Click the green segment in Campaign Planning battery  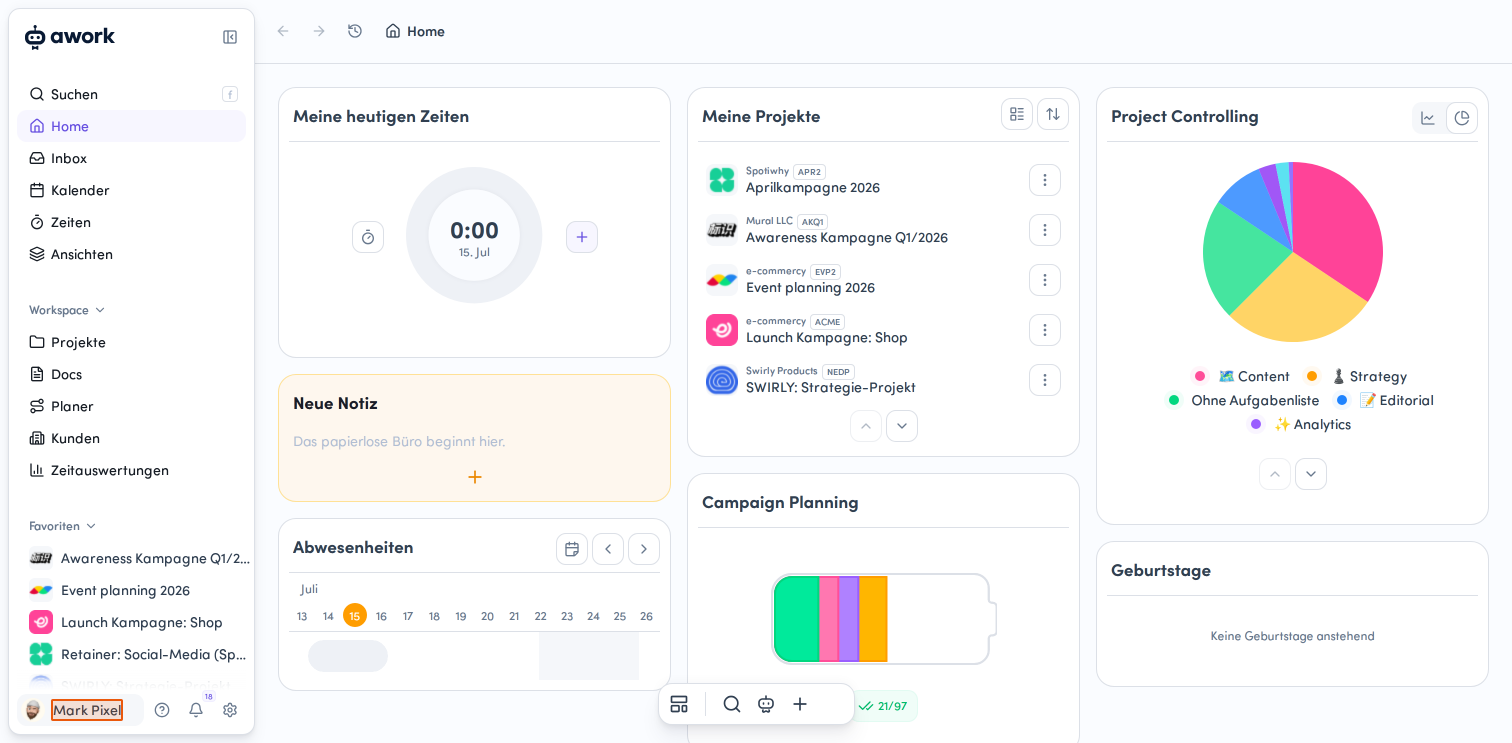pyautogui.click(x=797, y=619)
